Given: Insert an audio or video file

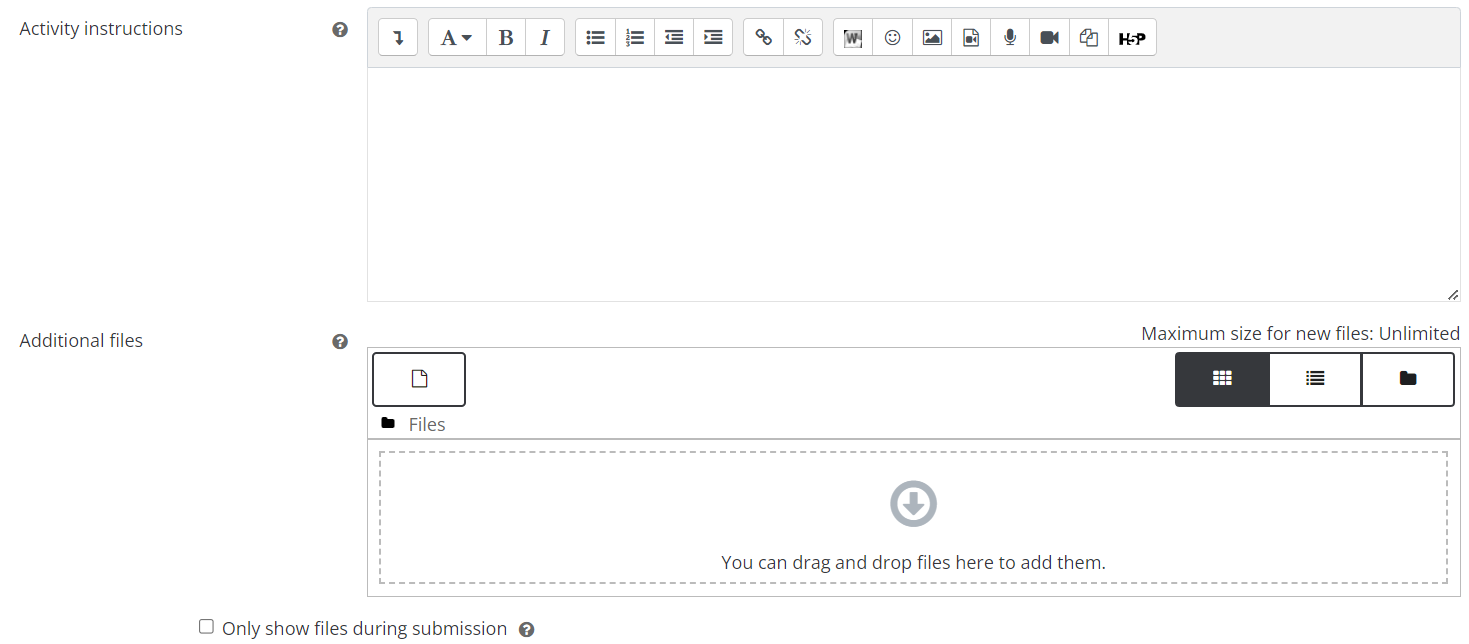Looking at the screenshot, I should [971, 38].
